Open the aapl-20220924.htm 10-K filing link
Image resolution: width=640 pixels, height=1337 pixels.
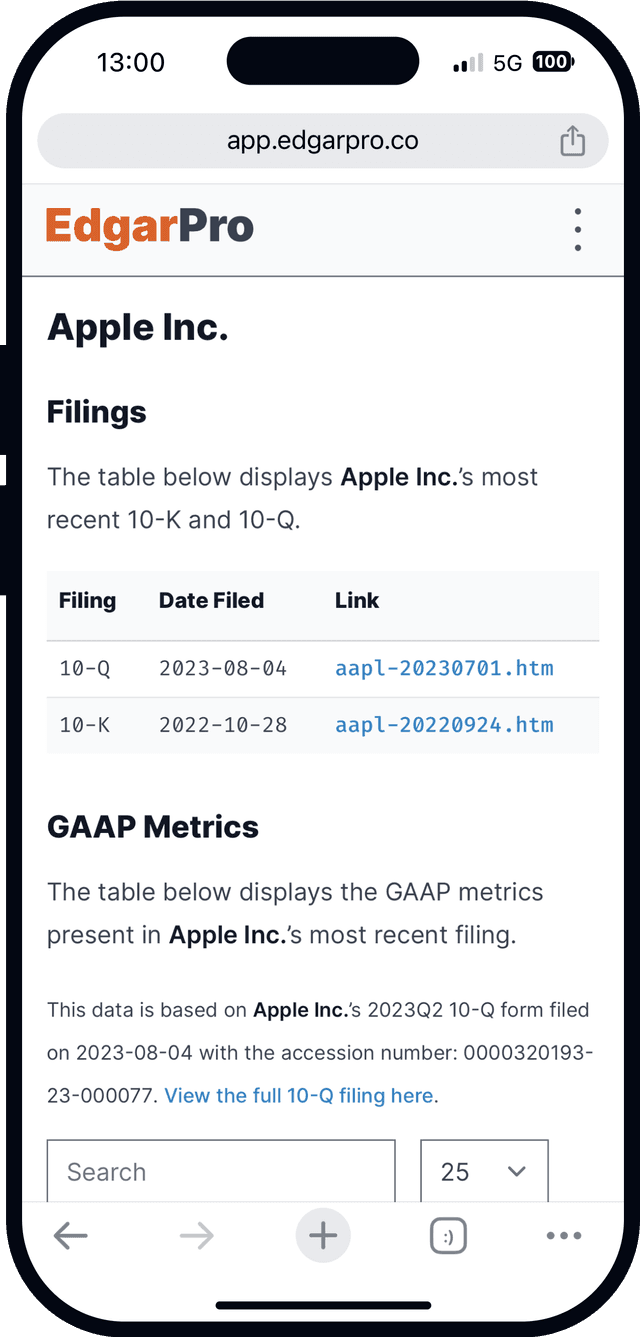444,725
